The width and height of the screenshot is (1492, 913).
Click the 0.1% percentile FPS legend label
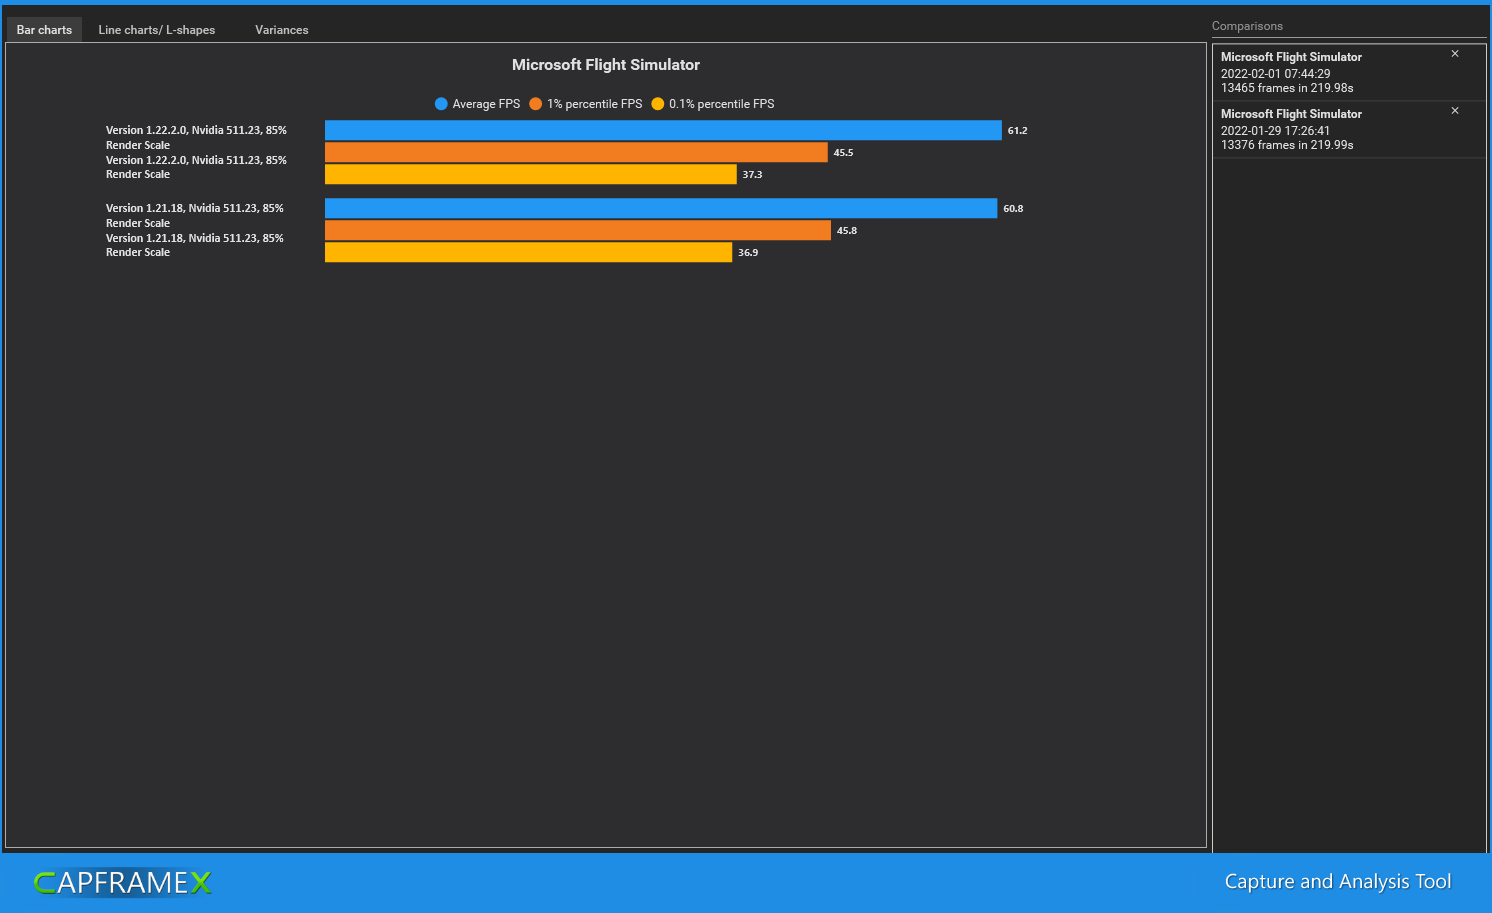(722, 104)
